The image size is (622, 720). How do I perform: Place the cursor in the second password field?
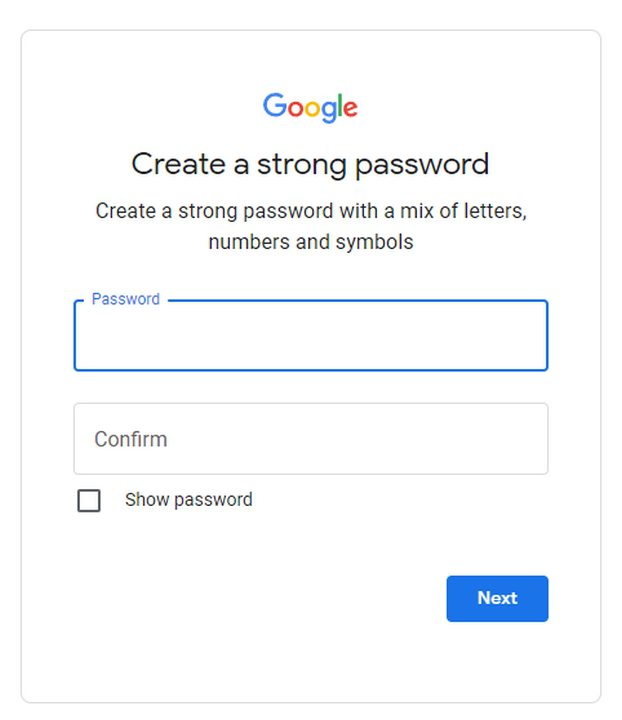coord(310,439)
